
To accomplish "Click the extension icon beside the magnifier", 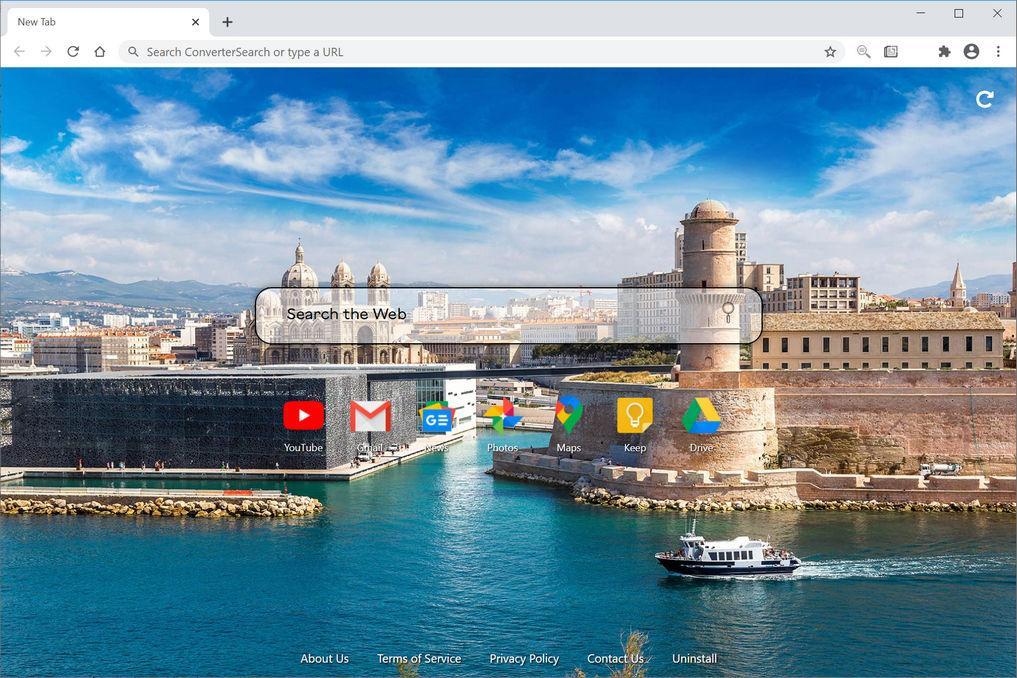I will point(891,51).
